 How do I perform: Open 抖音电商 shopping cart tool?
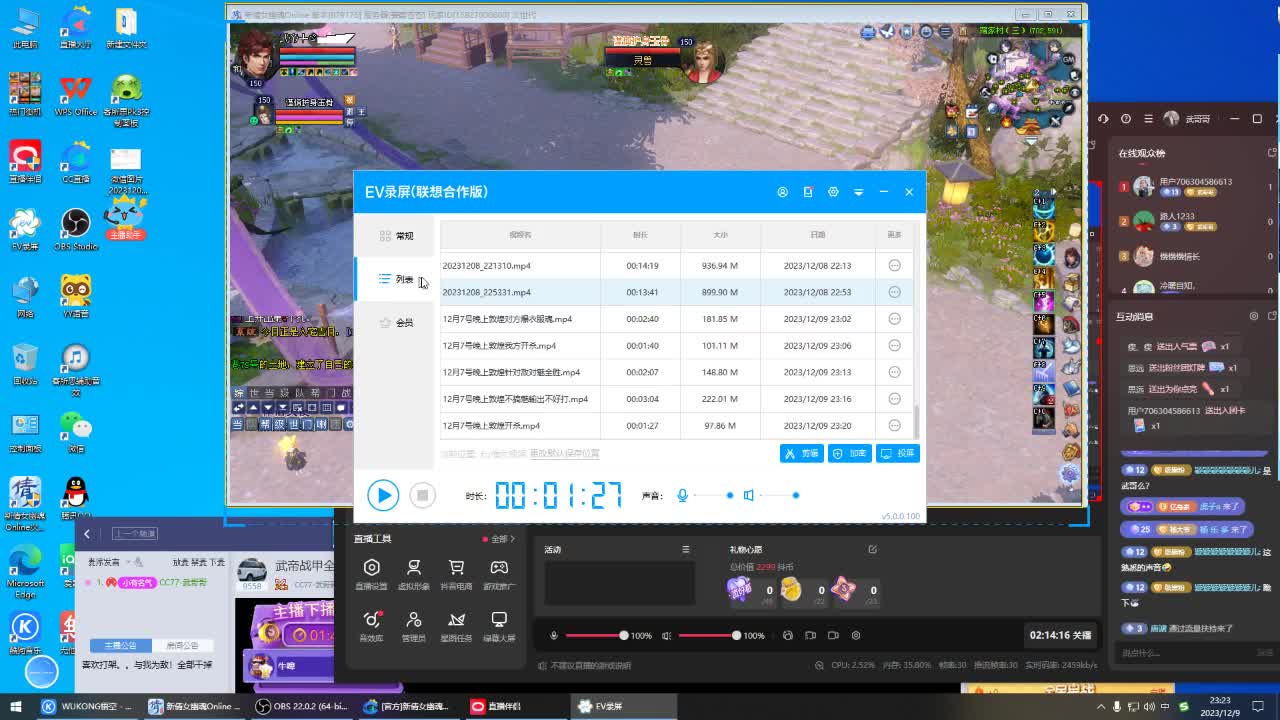456,574
